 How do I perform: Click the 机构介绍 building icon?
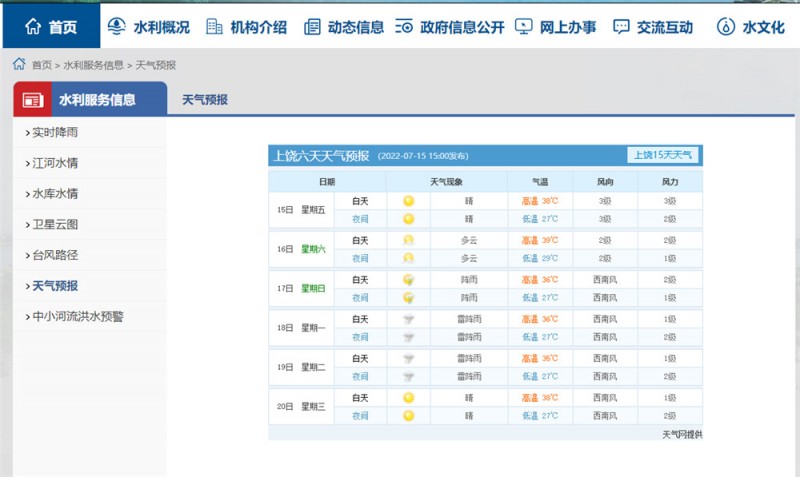point(214,27)
